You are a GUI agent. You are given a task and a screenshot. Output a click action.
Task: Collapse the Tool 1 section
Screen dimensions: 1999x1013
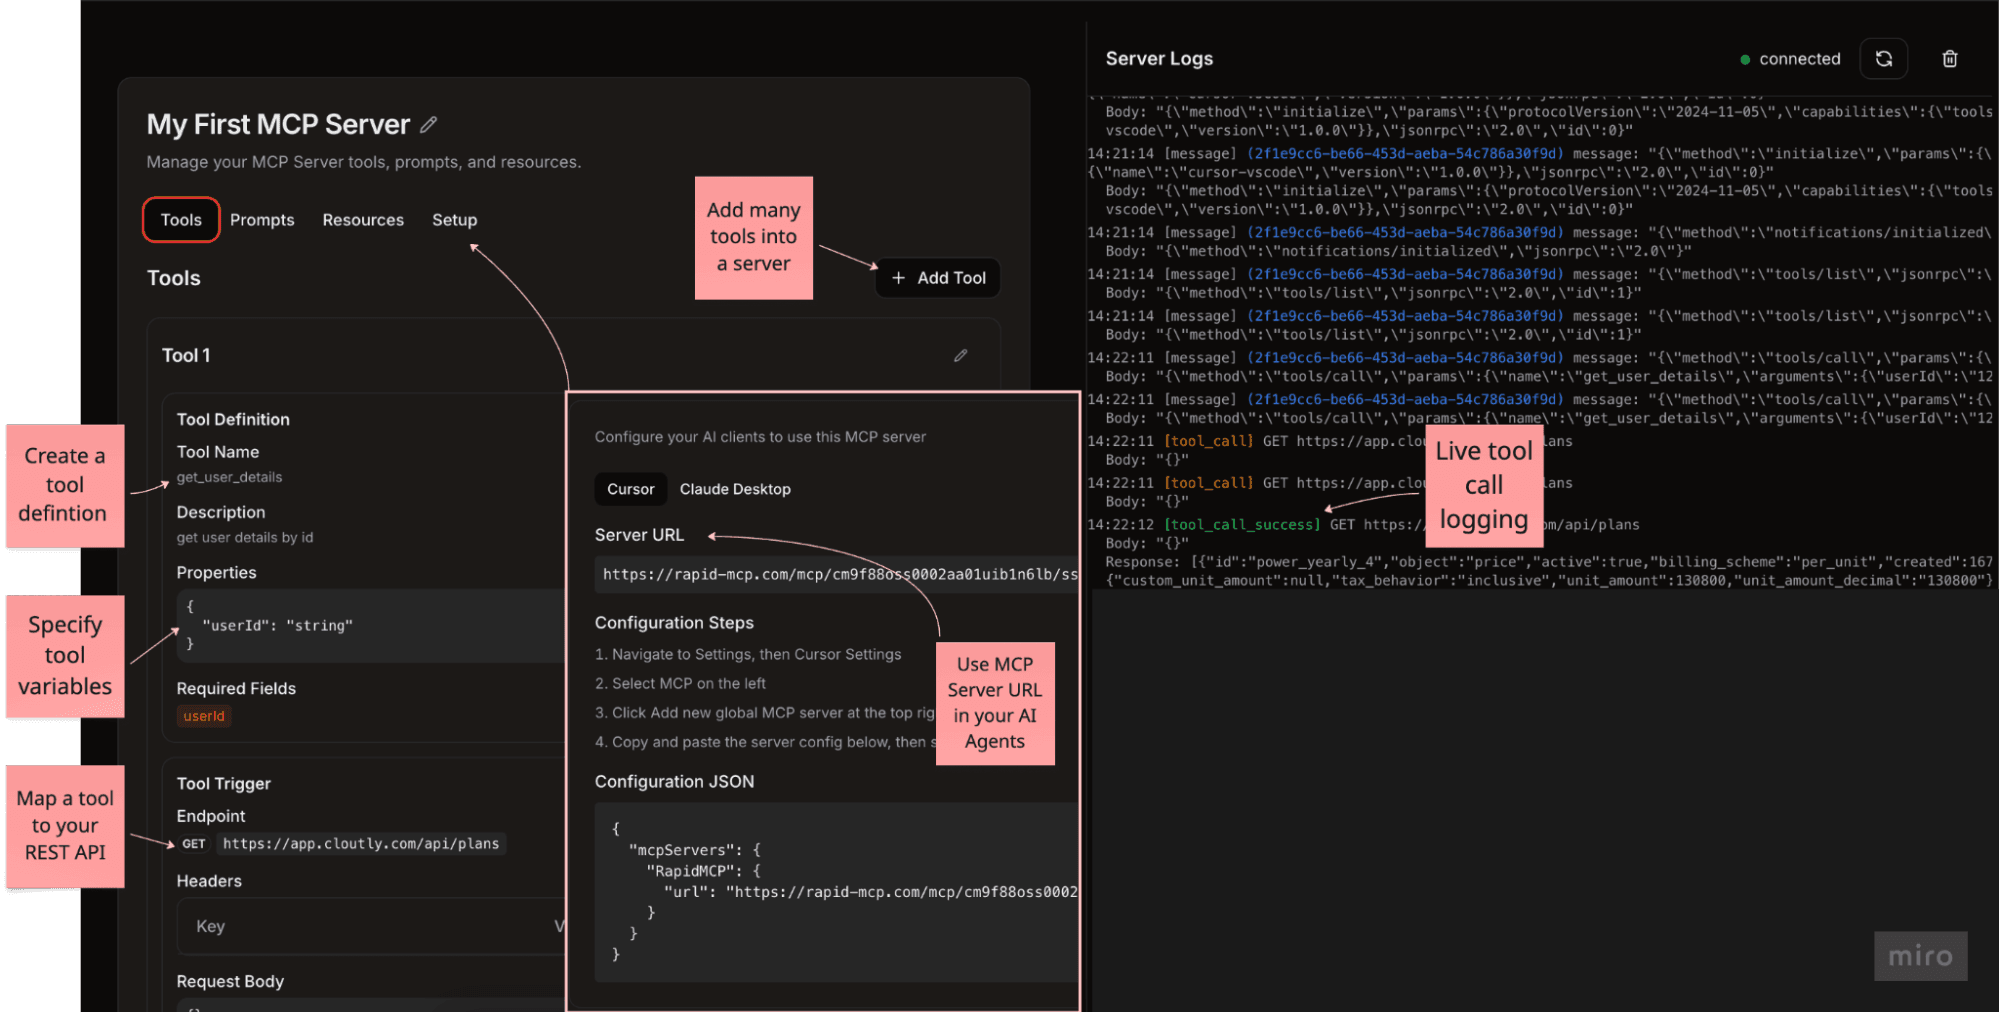(185, 355)
